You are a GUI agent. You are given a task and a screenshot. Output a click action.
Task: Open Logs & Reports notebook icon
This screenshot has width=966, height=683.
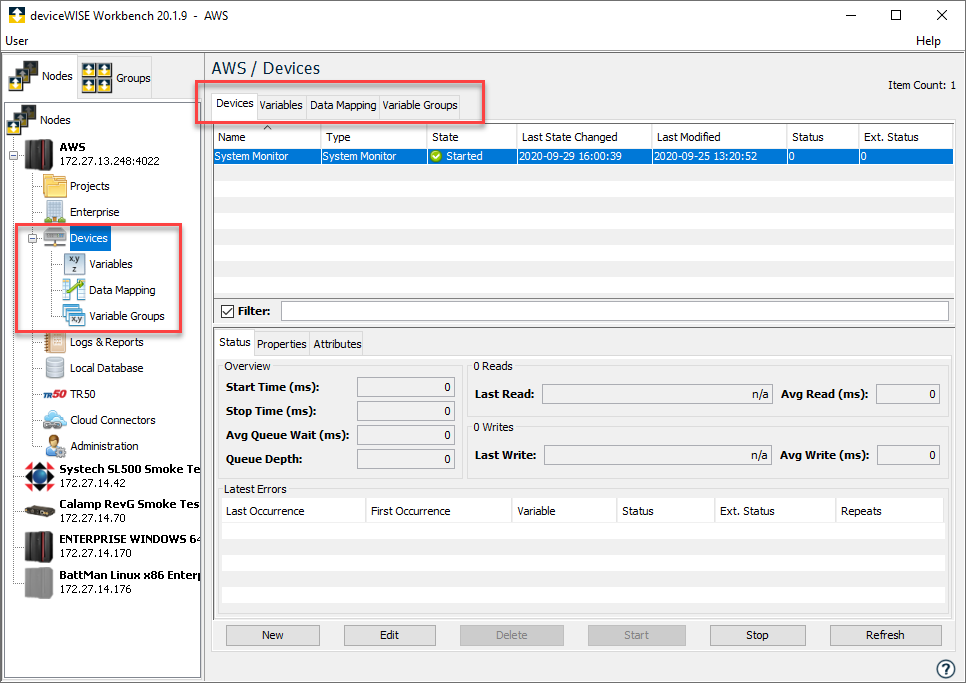54,342
